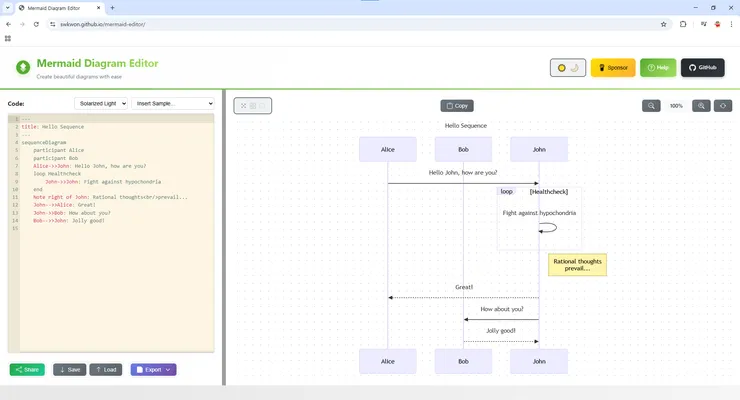Switch to light mode sun icon
The image size is (740, 400).
(x=562, y=68)
